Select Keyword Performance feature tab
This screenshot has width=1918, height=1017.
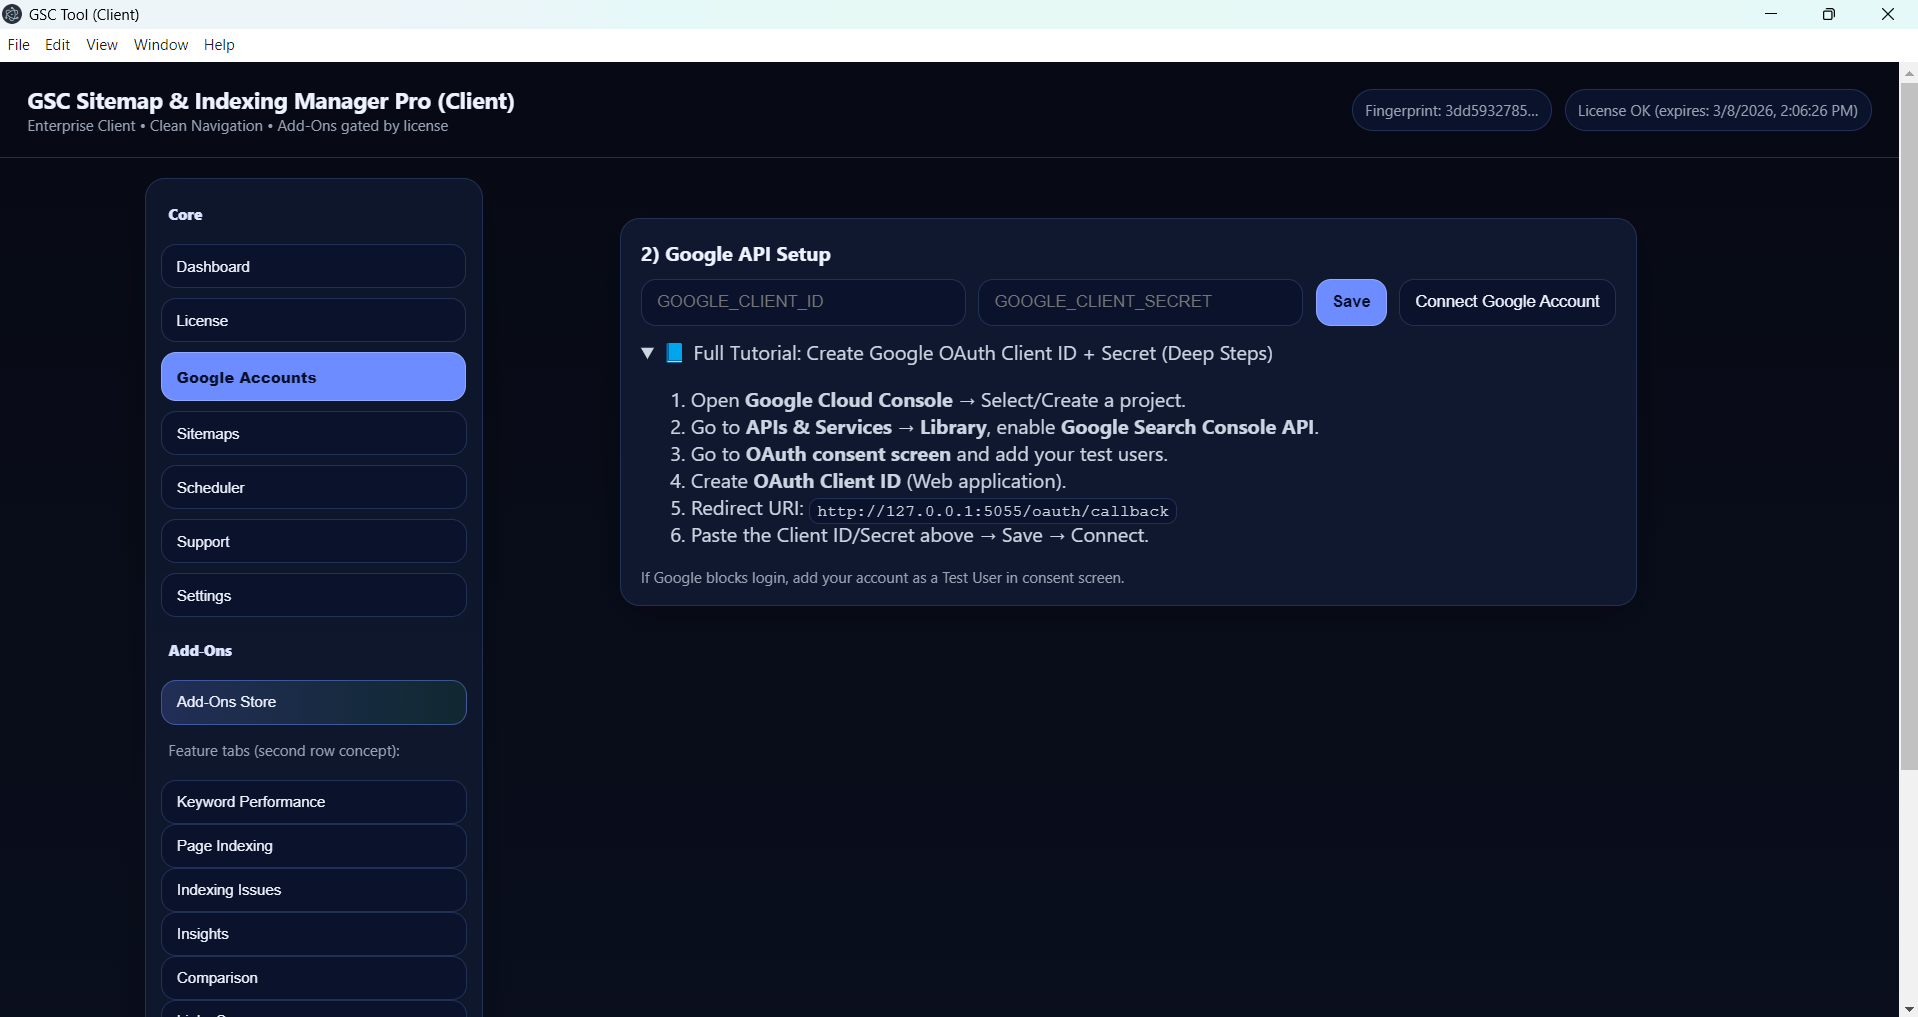coord(313,802)
